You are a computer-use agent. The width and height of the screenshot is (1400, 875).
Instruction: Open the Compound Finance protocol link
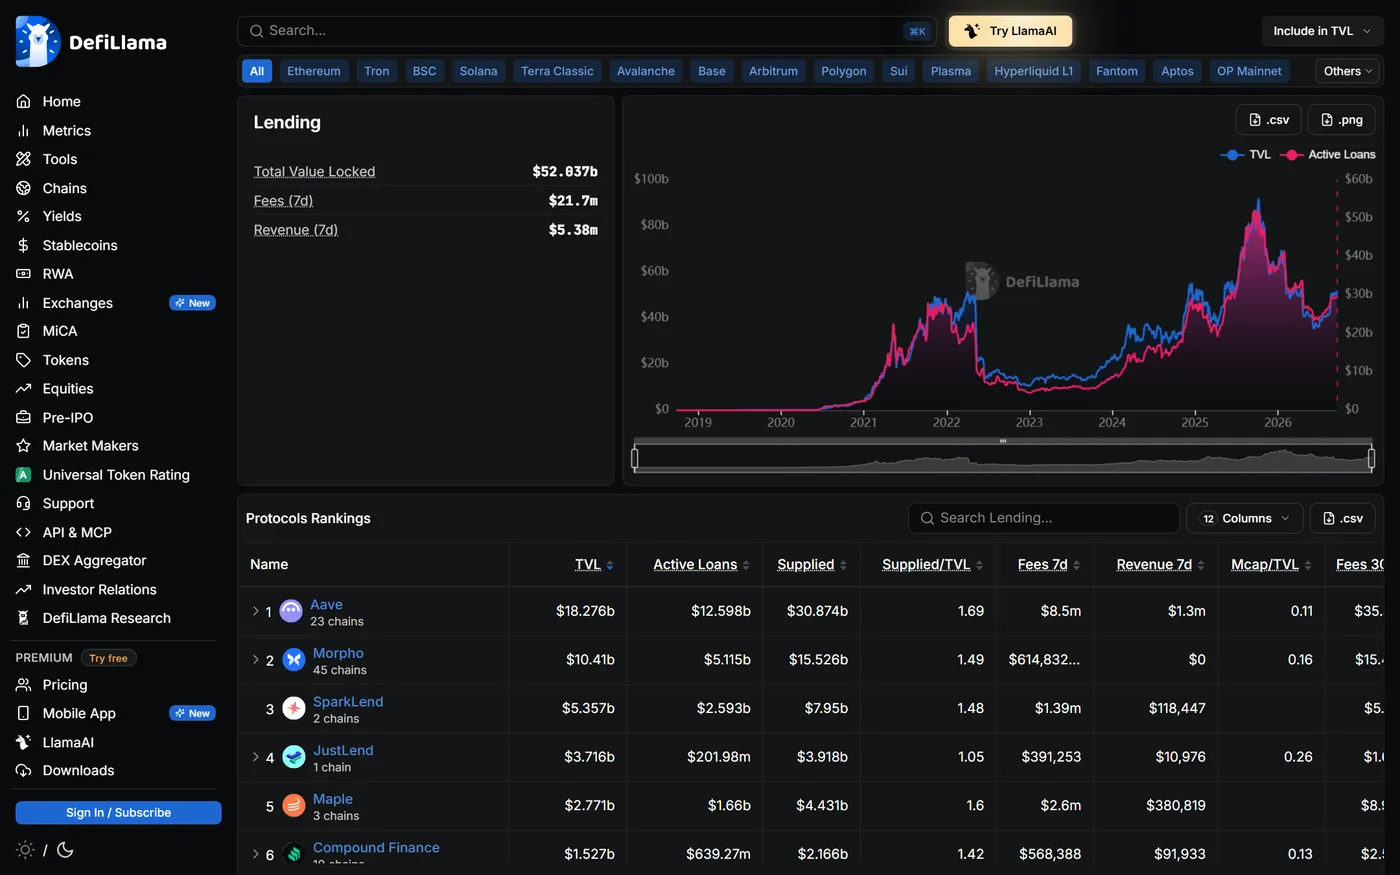[x=376, y=848]
